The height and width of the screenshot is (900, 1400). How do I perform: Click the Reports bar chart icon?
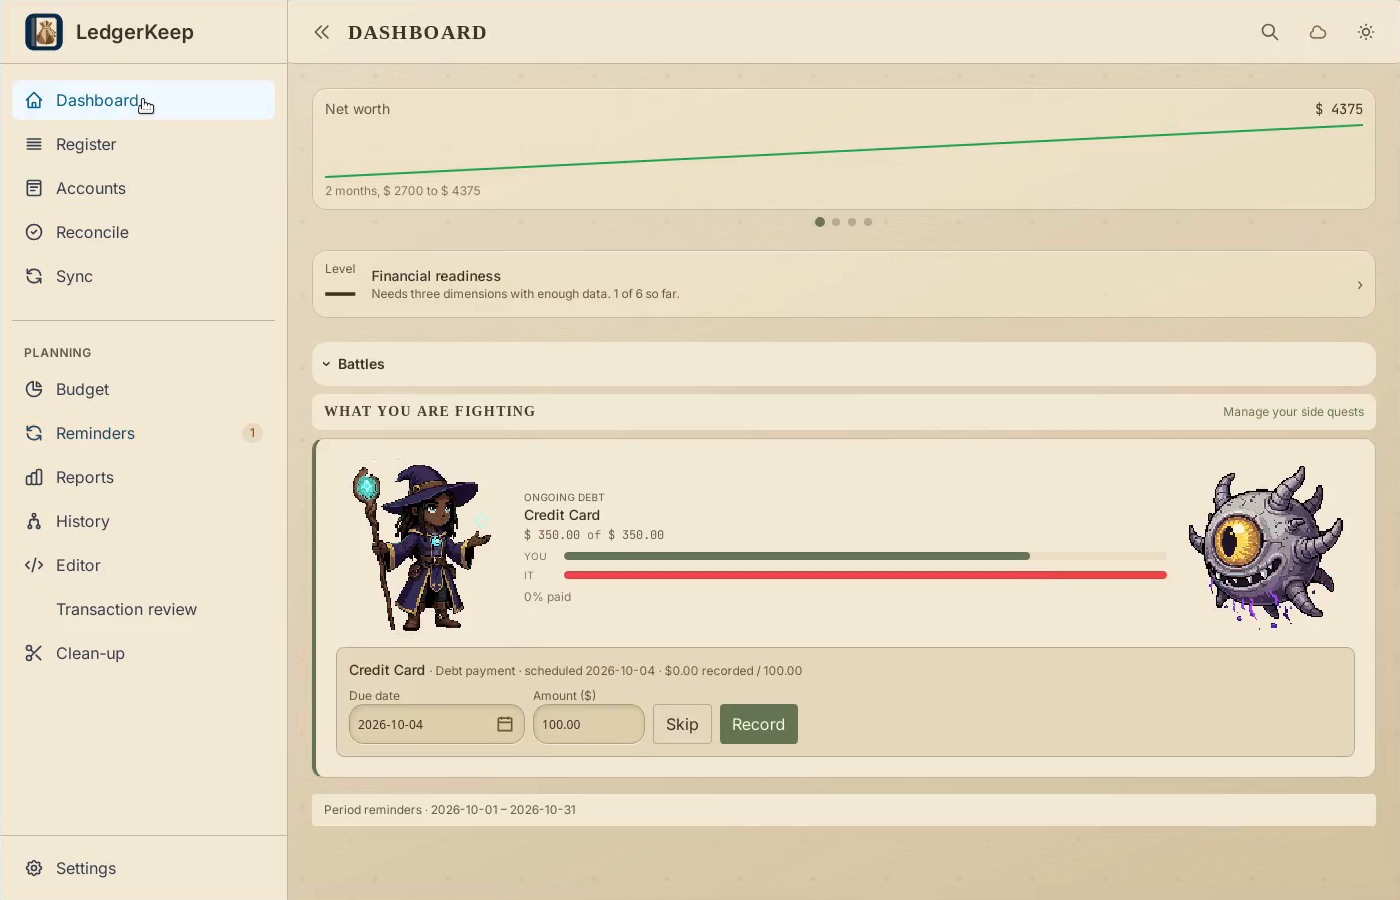click(x=34, y=477)
